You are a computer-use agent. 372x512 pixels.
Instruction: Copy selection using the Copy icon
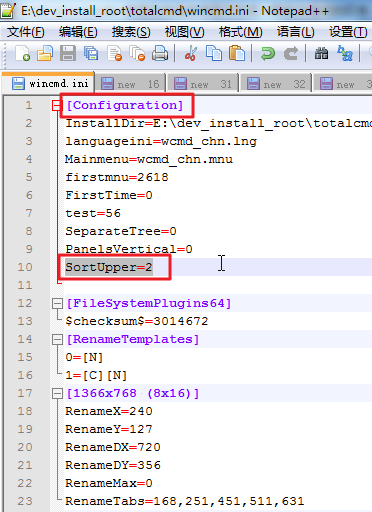(214, 53)
